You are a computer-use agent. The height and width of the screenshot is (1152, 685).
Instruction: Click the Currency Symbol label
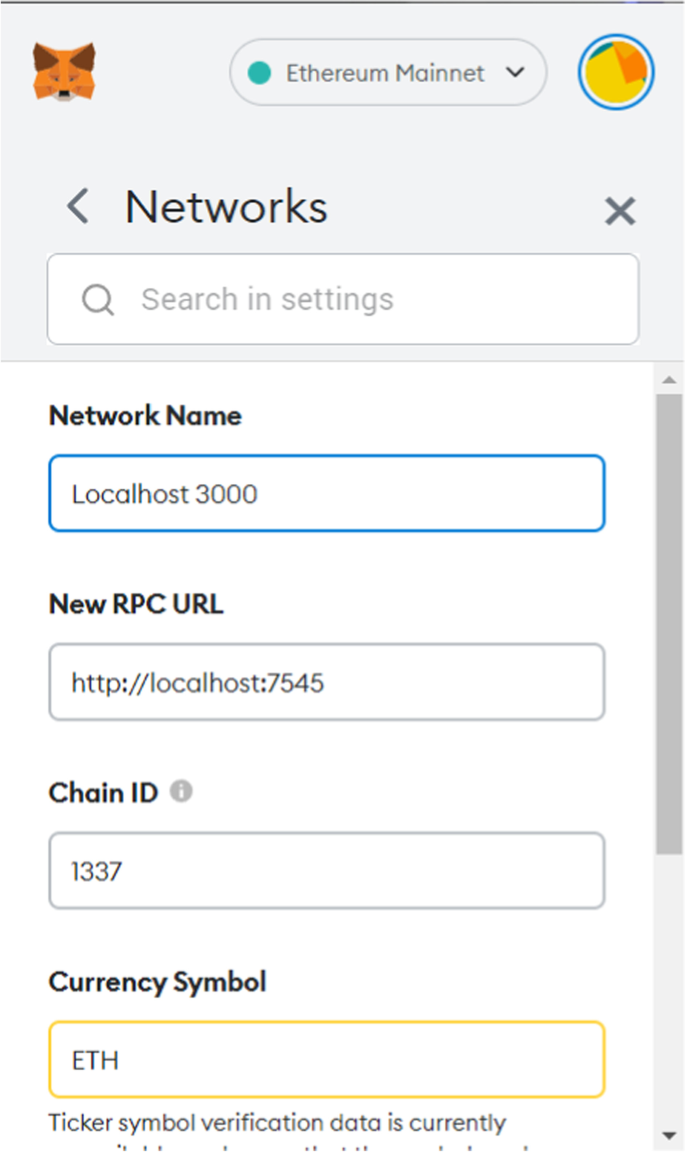[157, 982]
